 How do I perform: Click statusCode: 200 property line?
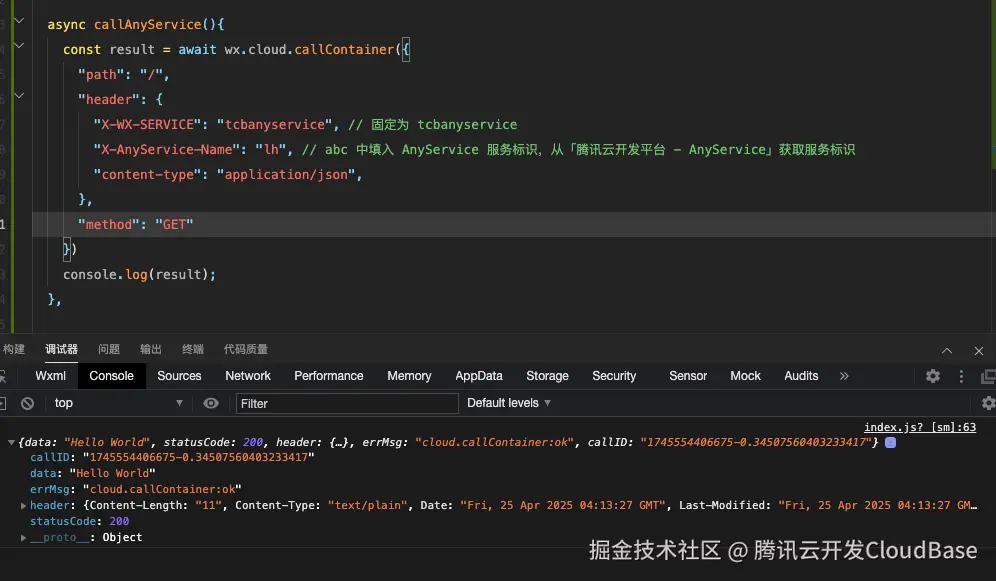click(x=79, y=521)
